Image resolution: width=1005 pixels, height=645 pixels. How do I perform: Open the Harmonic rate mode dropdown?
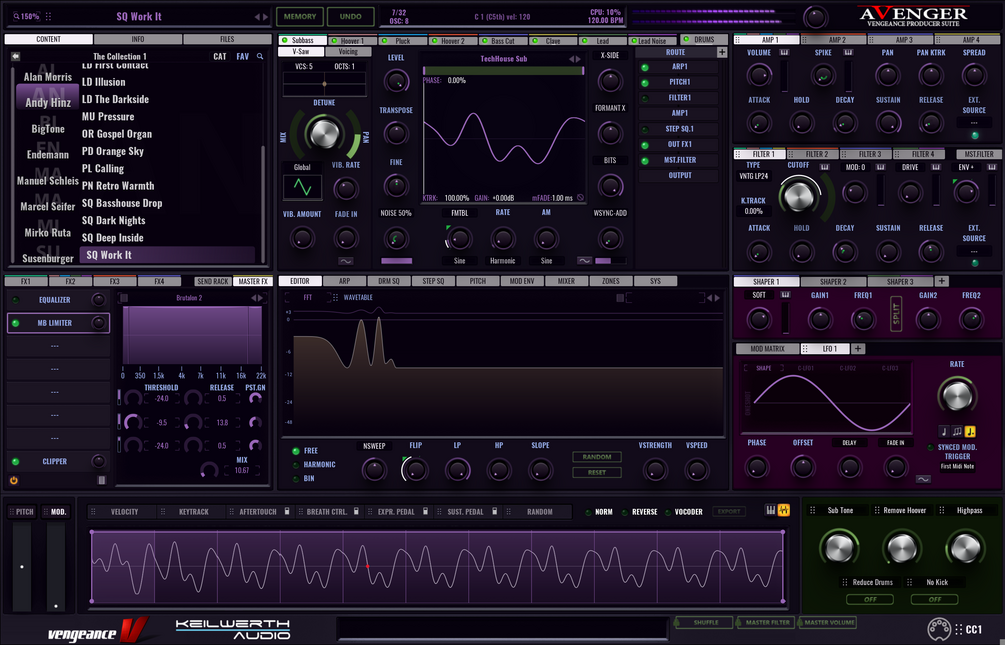(x=502, y=261)
